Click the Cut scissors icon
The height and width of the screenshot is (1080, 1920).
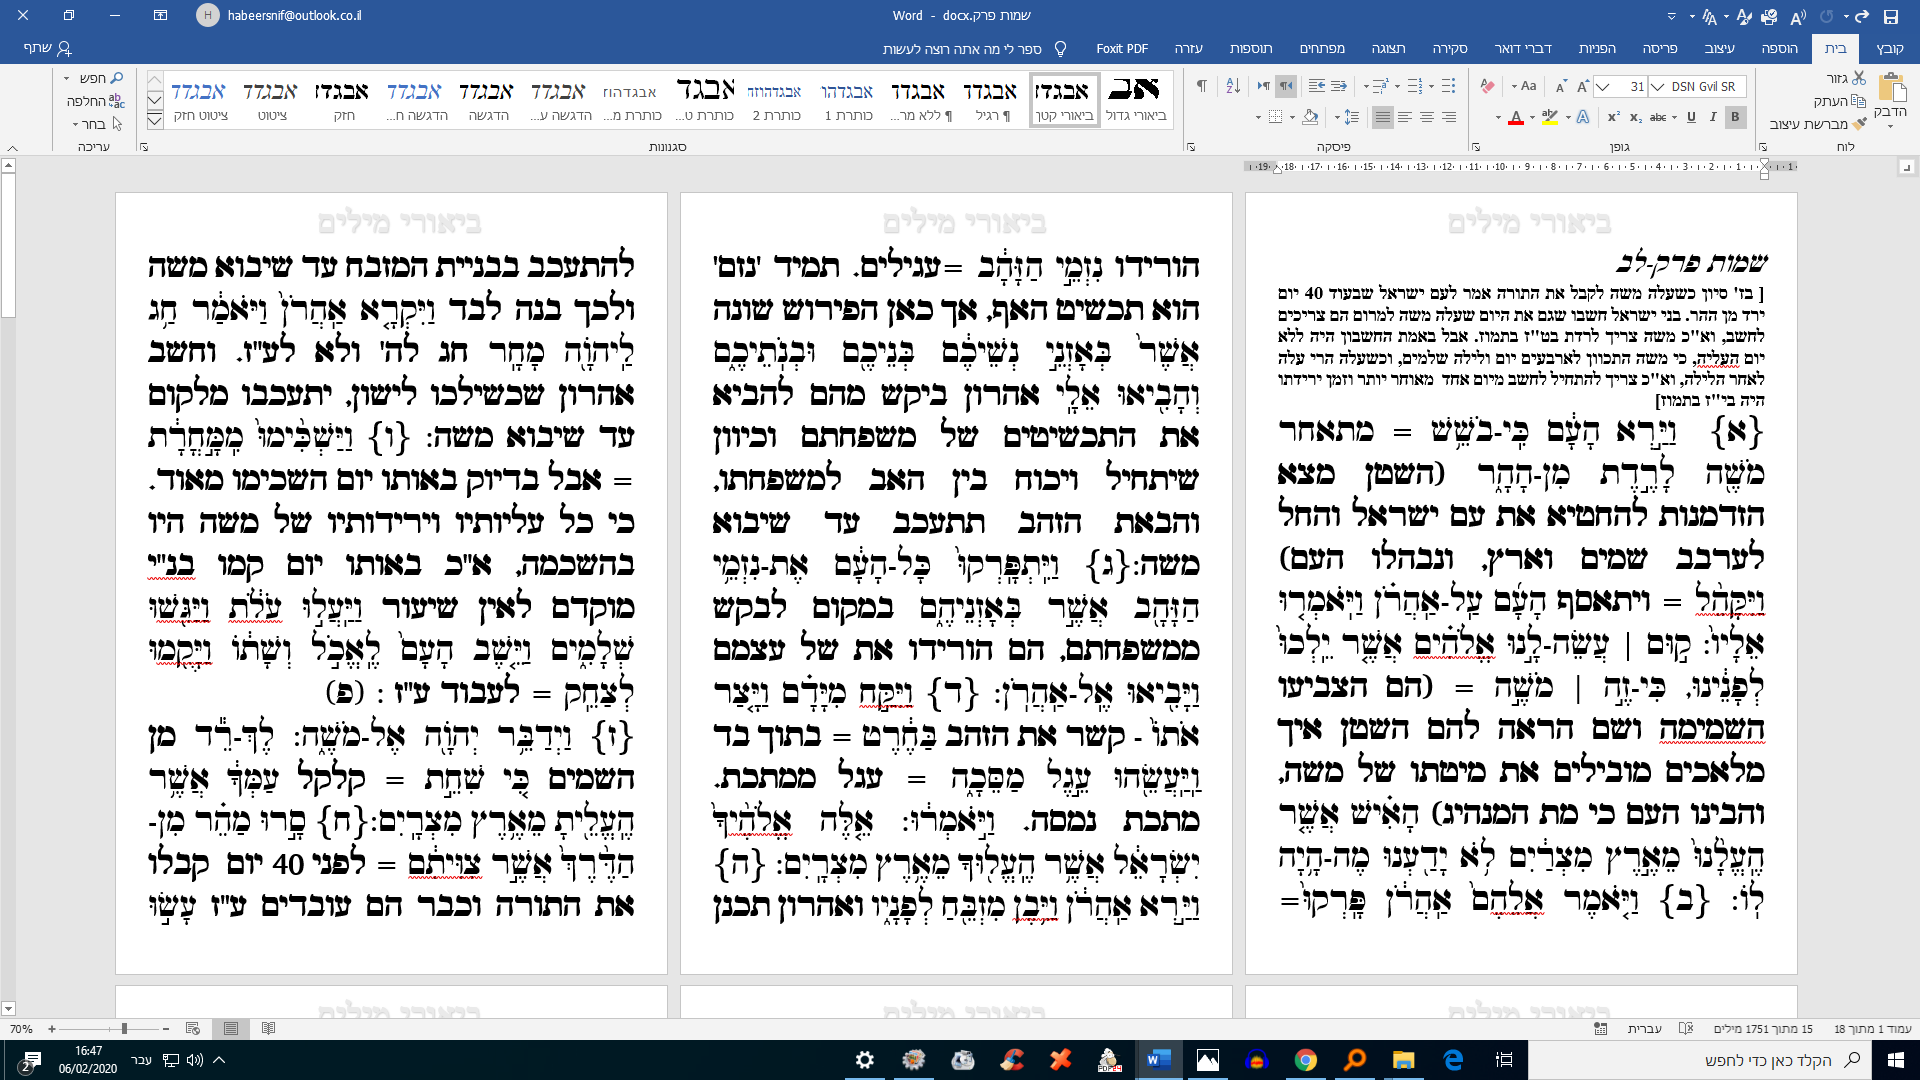1859,78
